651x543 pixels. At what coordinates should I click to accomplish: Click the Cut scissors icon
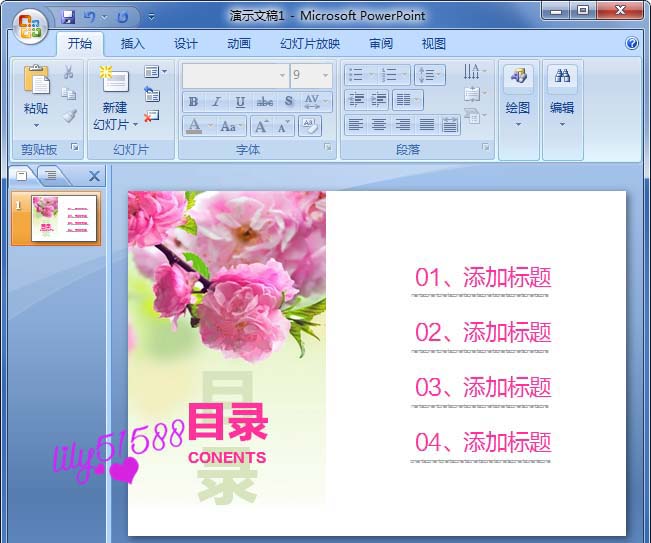(69, 72)
